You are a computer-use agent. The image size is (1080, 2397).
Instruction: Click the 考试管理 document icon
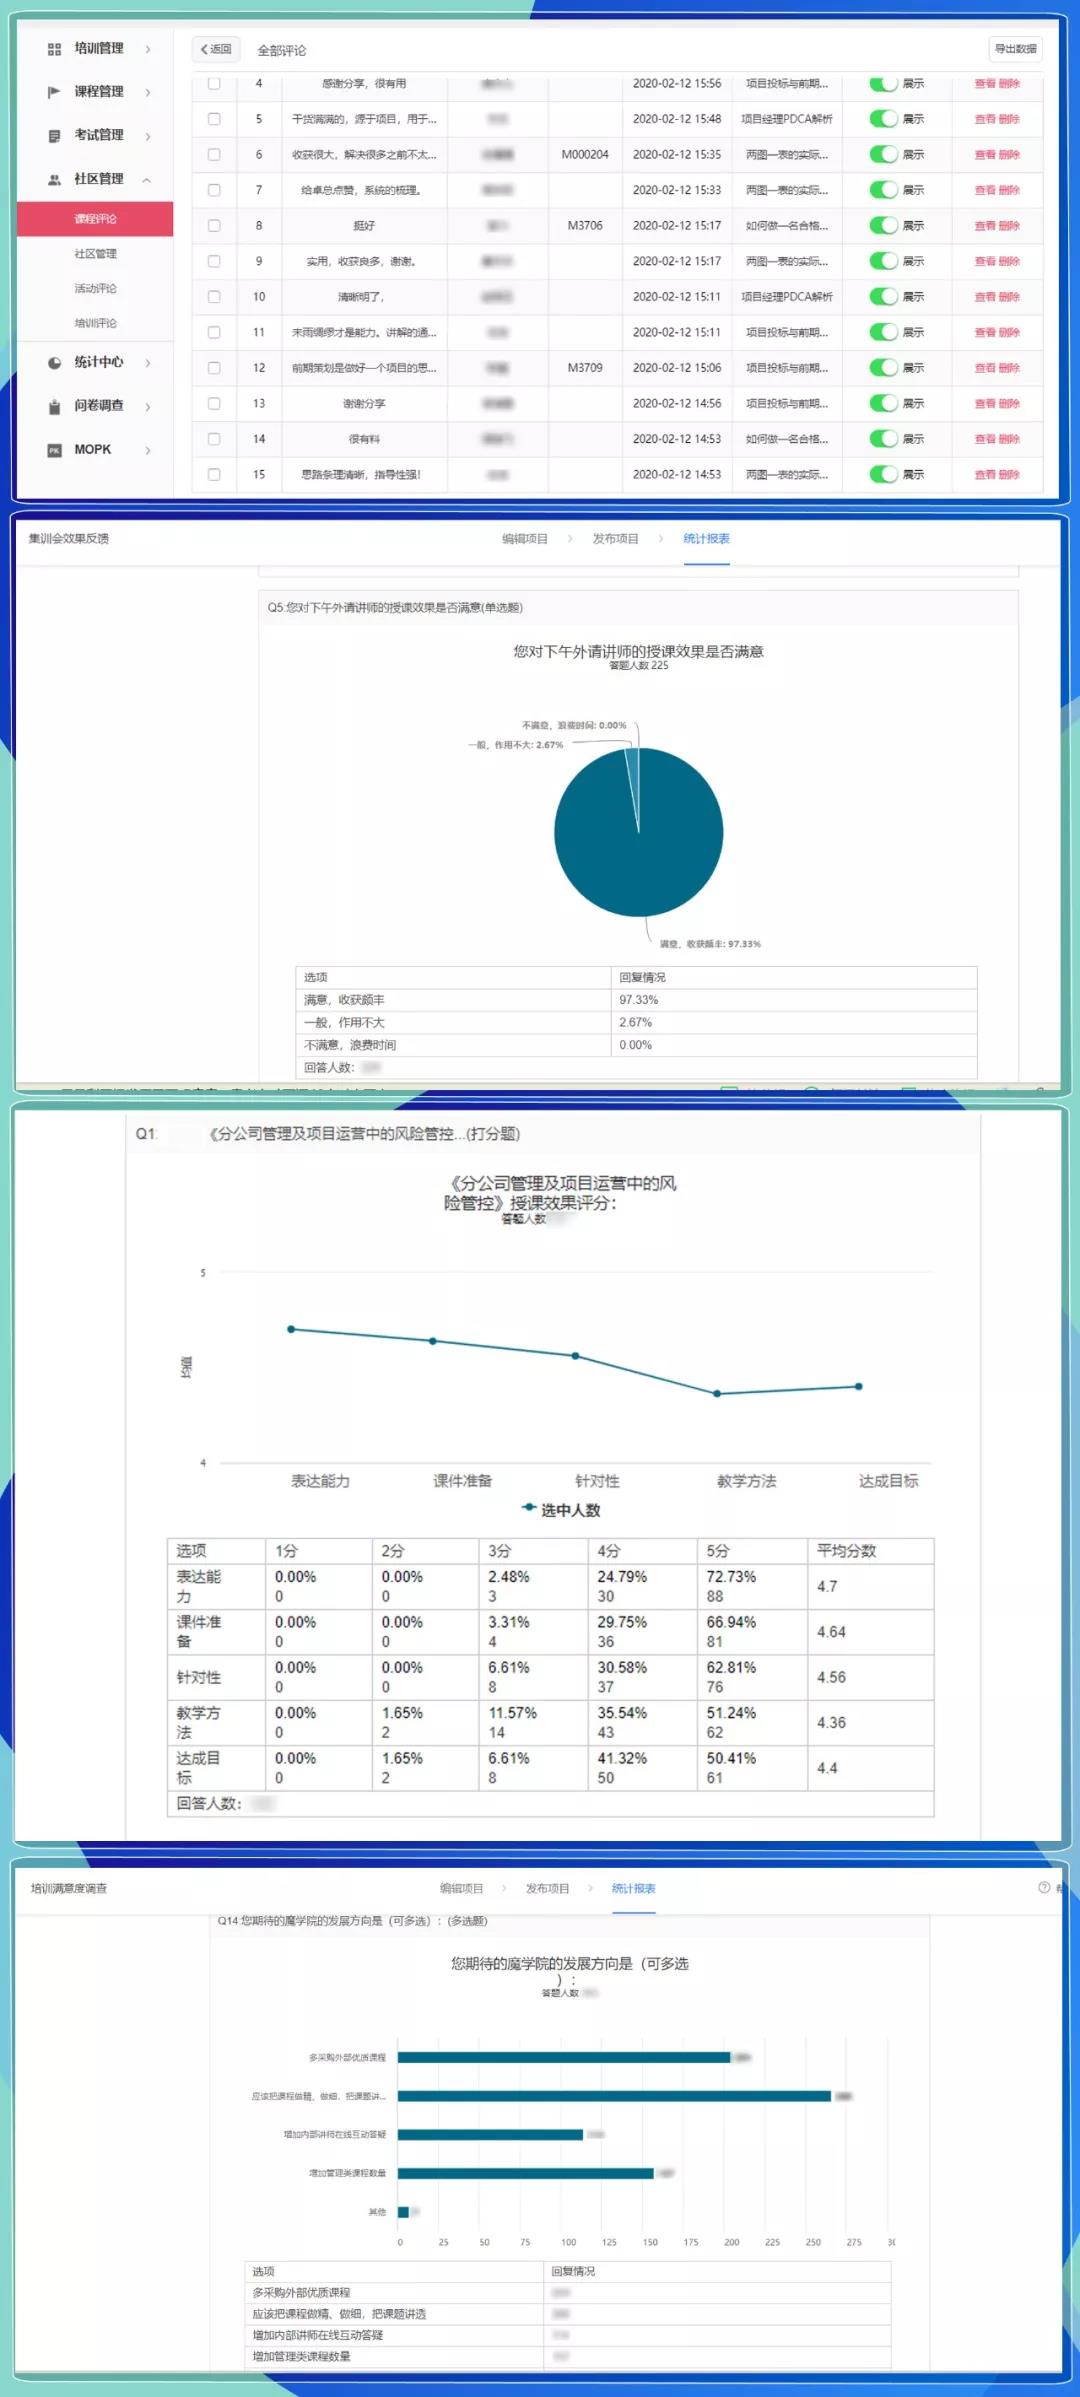54,136
